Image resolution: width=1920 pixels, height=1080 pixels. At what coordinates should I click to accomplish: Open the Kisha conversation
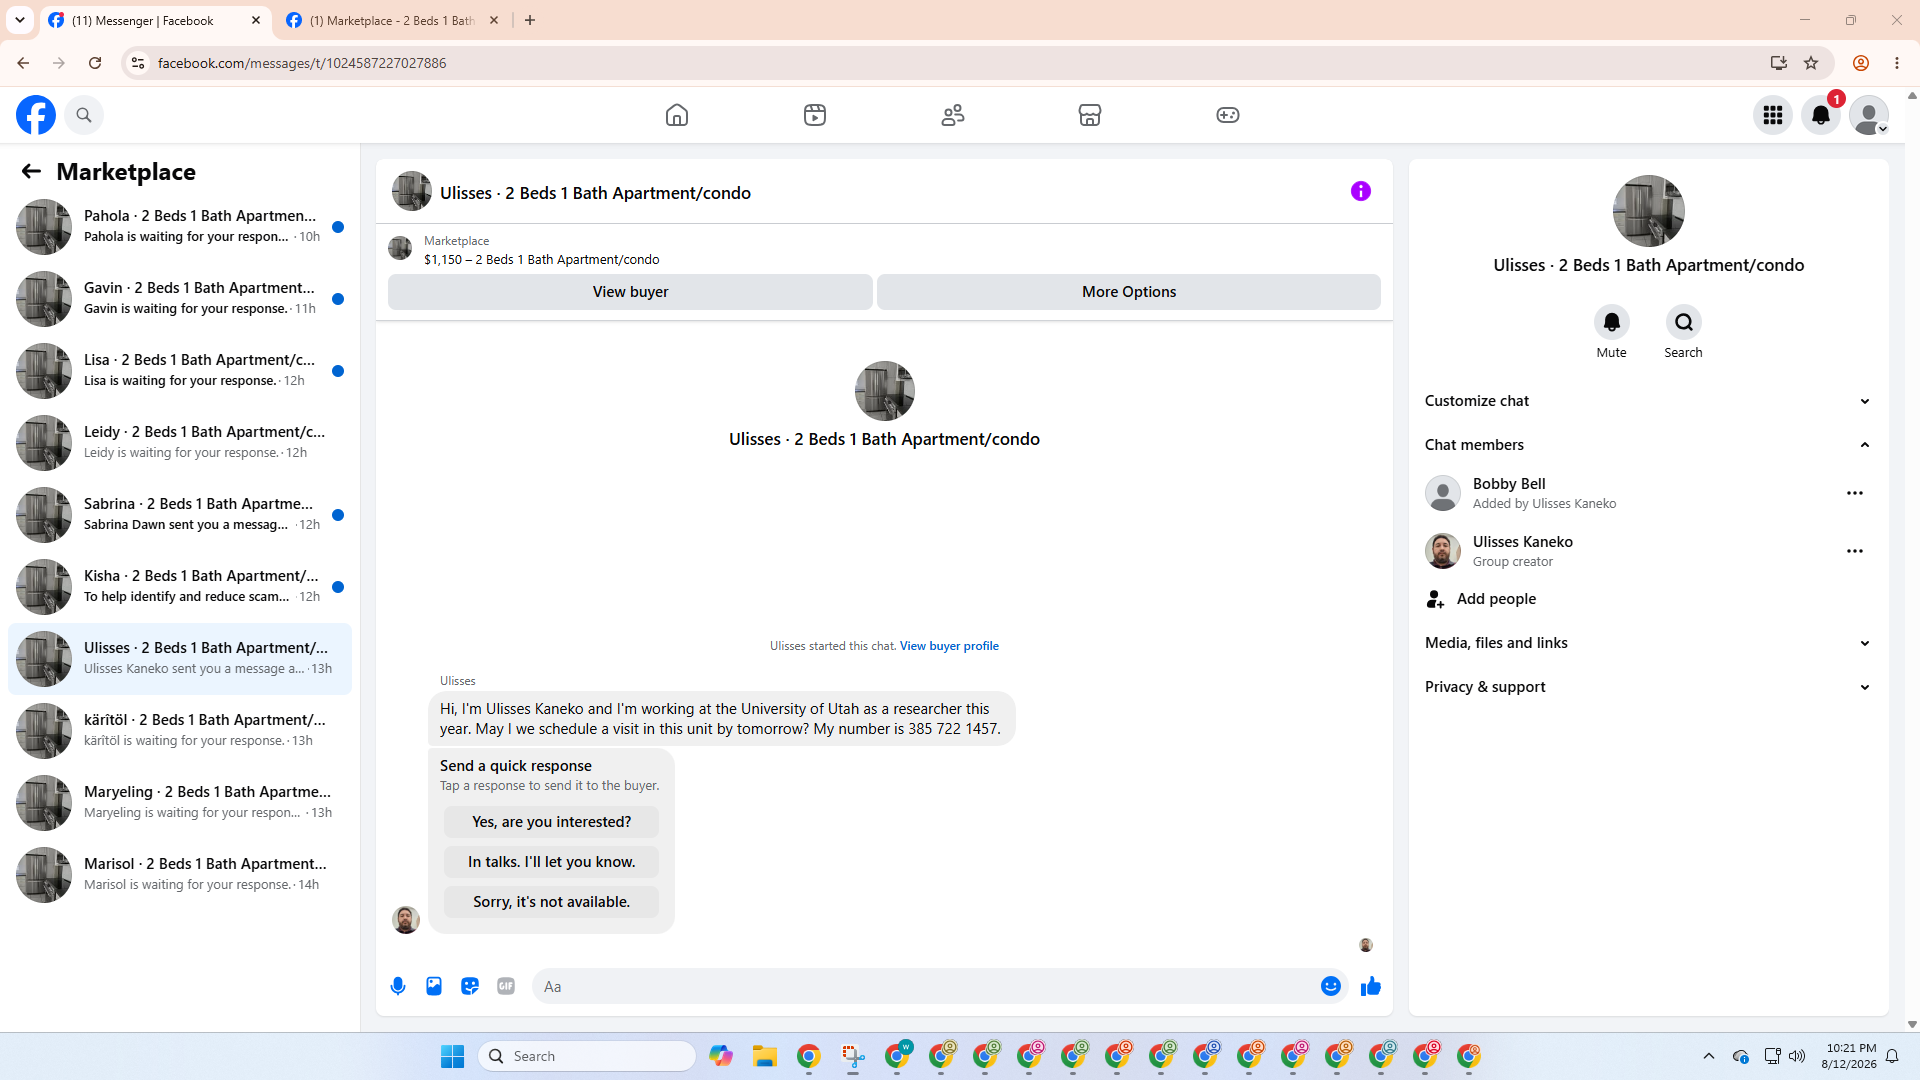point(180,587)
